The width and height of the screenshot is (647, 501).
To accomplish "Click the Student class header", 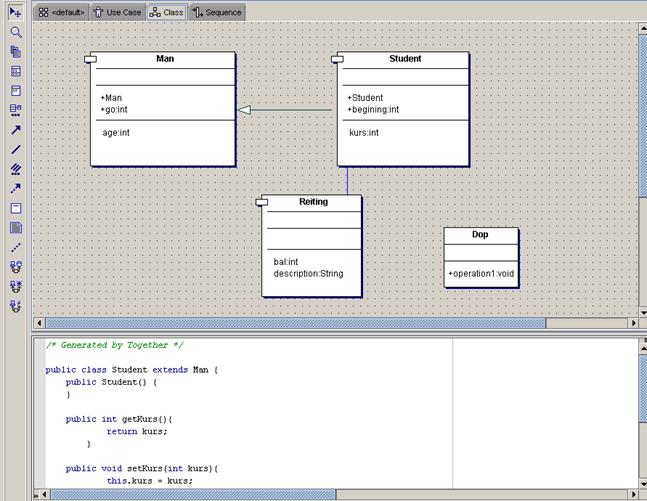I will (x=405, y=59).
